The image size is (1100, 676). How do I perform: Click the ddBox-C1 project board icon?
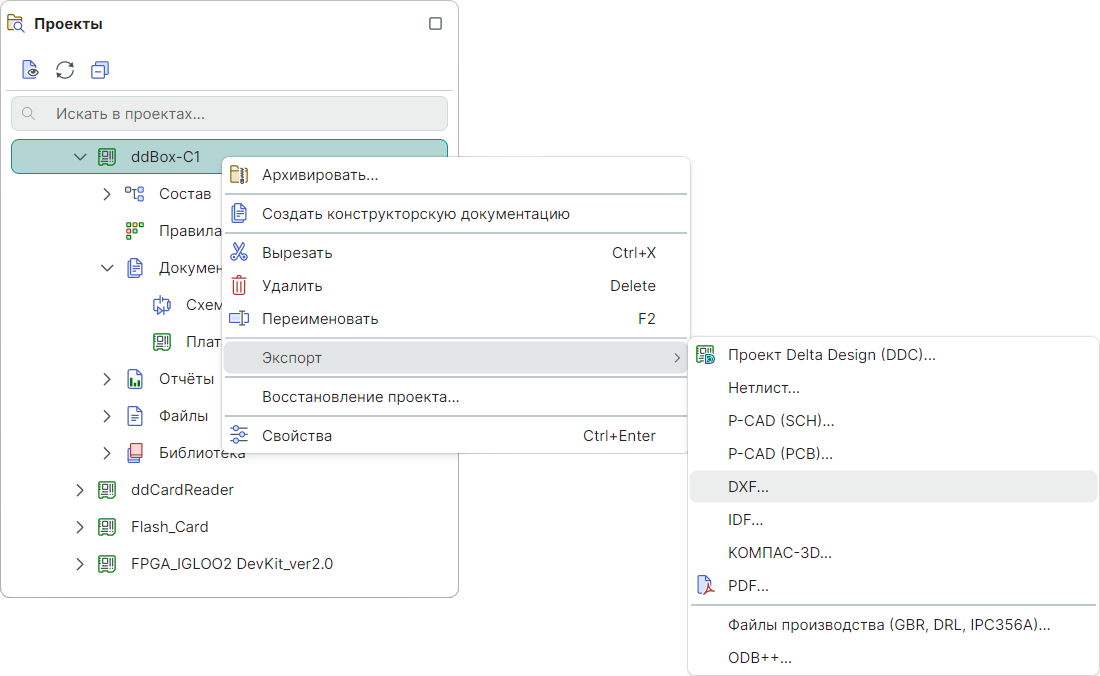(x=107, y=156)
